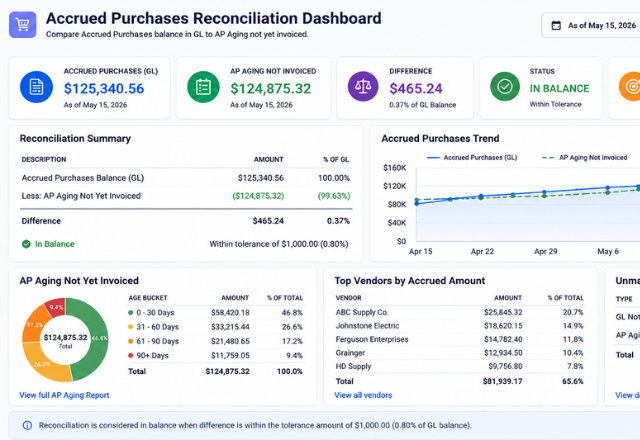Viewport: 640px width, 440px height.
Task: Select the ABC Supply Co. vendor row
Action: click(x=460, y=312)
